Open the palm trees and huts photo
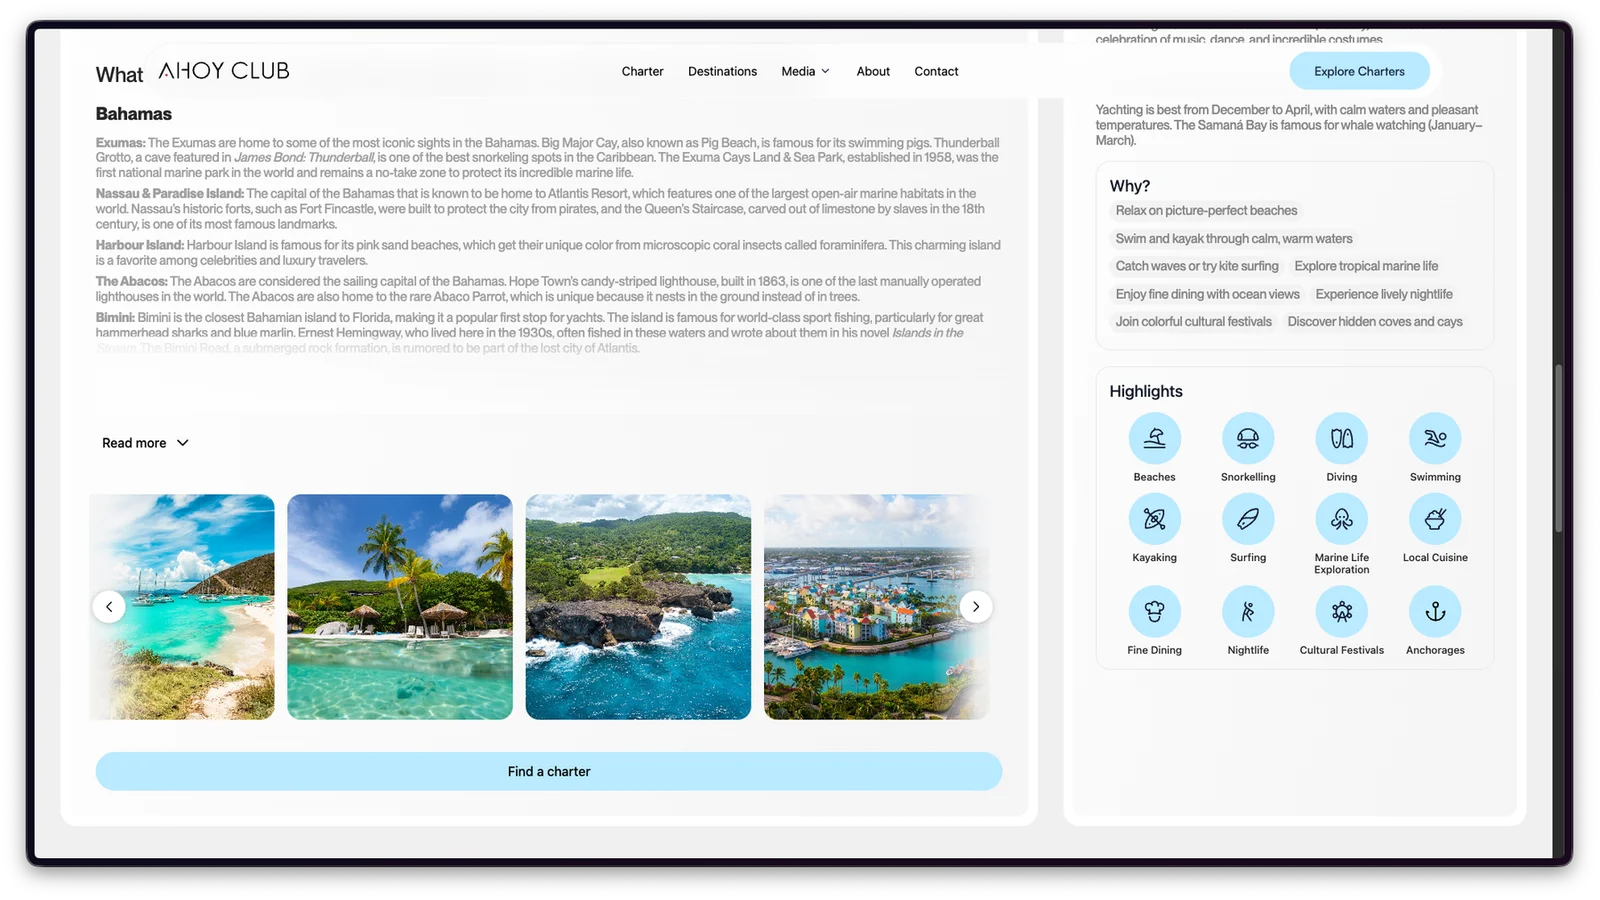 [400, 607]
